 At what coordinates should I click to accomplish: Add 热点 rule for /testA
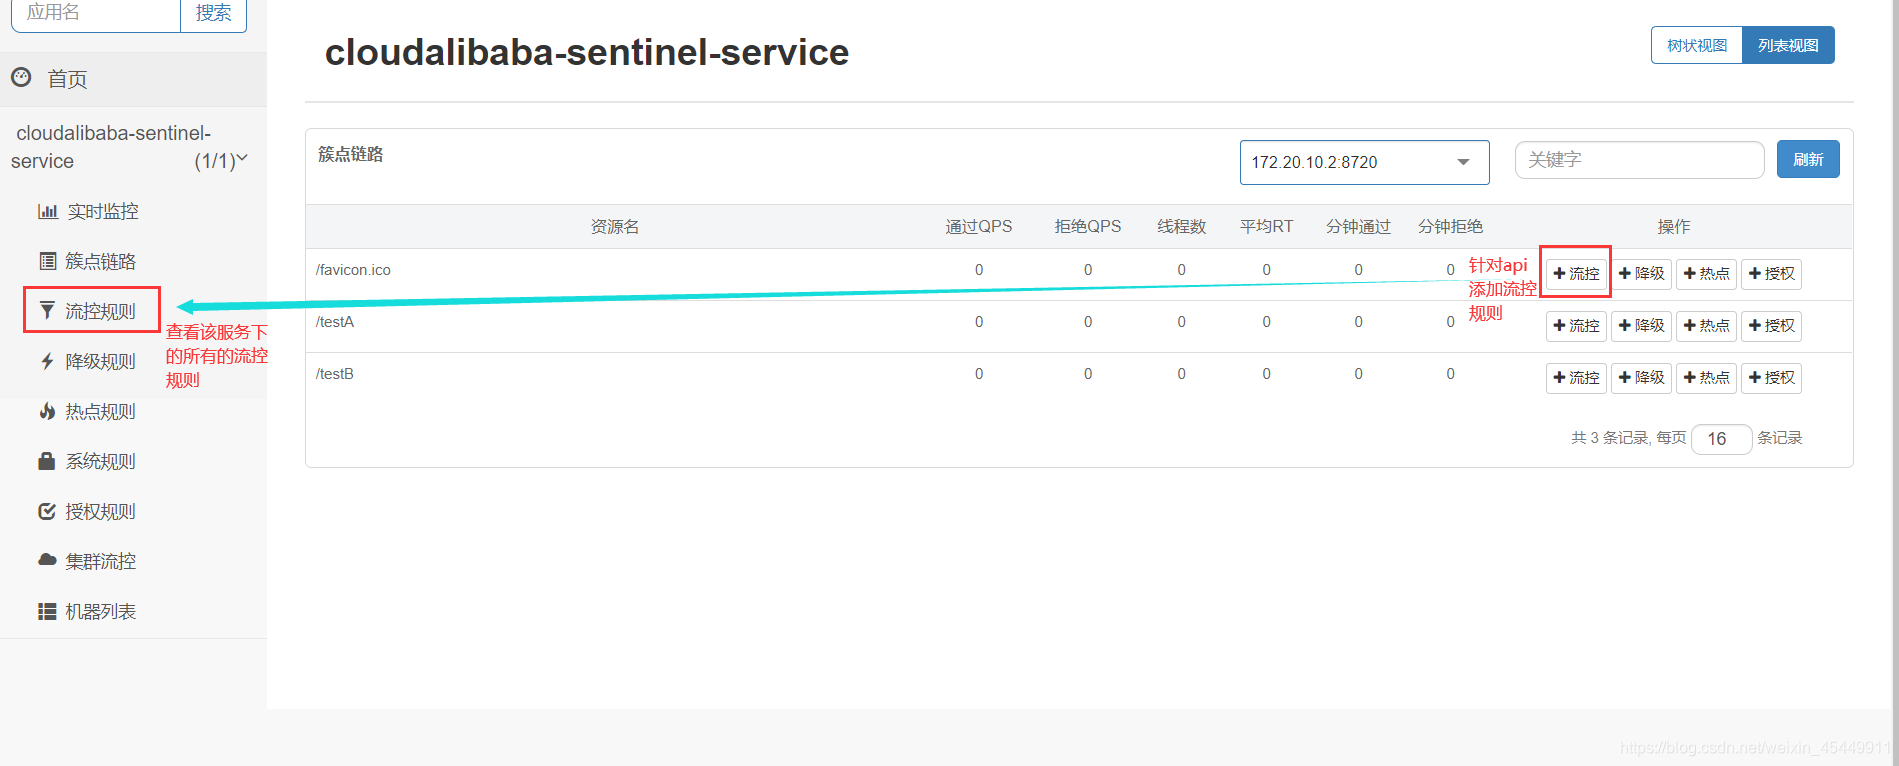tap(1706, 326)
